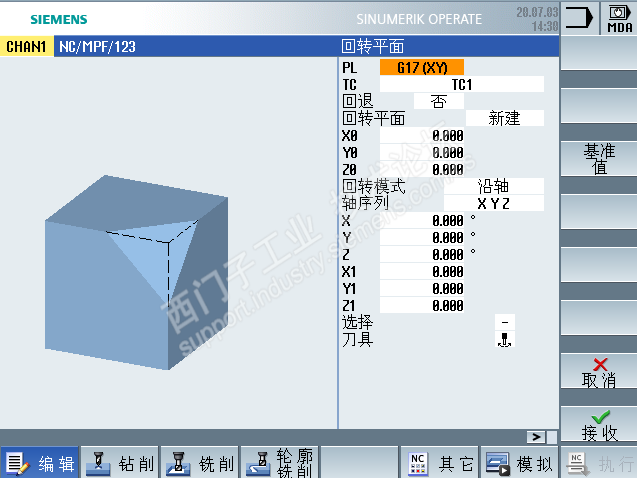This screenshot has height=478, width=637.
Task: Open the TC field showing TC1
Action: pyautogui.click(x=462, y=84)
